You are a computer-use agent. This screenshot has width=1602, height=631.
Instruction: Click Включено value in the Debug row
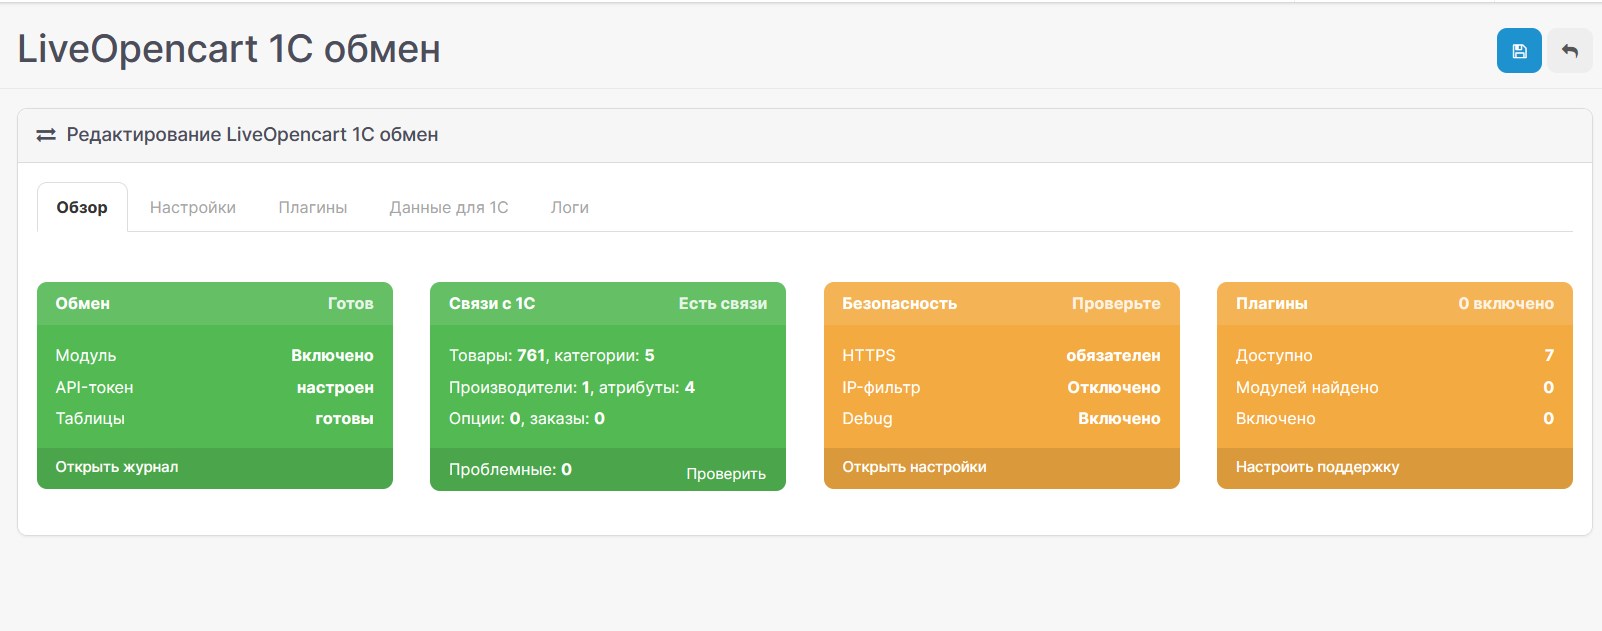click(1119, 418)
